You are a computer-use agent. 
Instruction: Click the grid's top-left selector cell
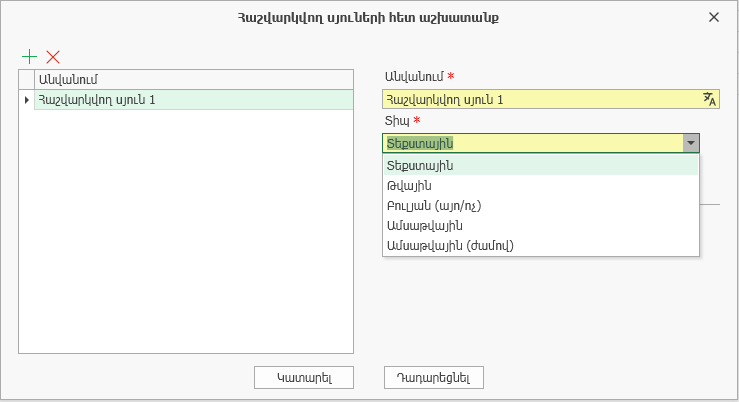click(x=26, y=80)
